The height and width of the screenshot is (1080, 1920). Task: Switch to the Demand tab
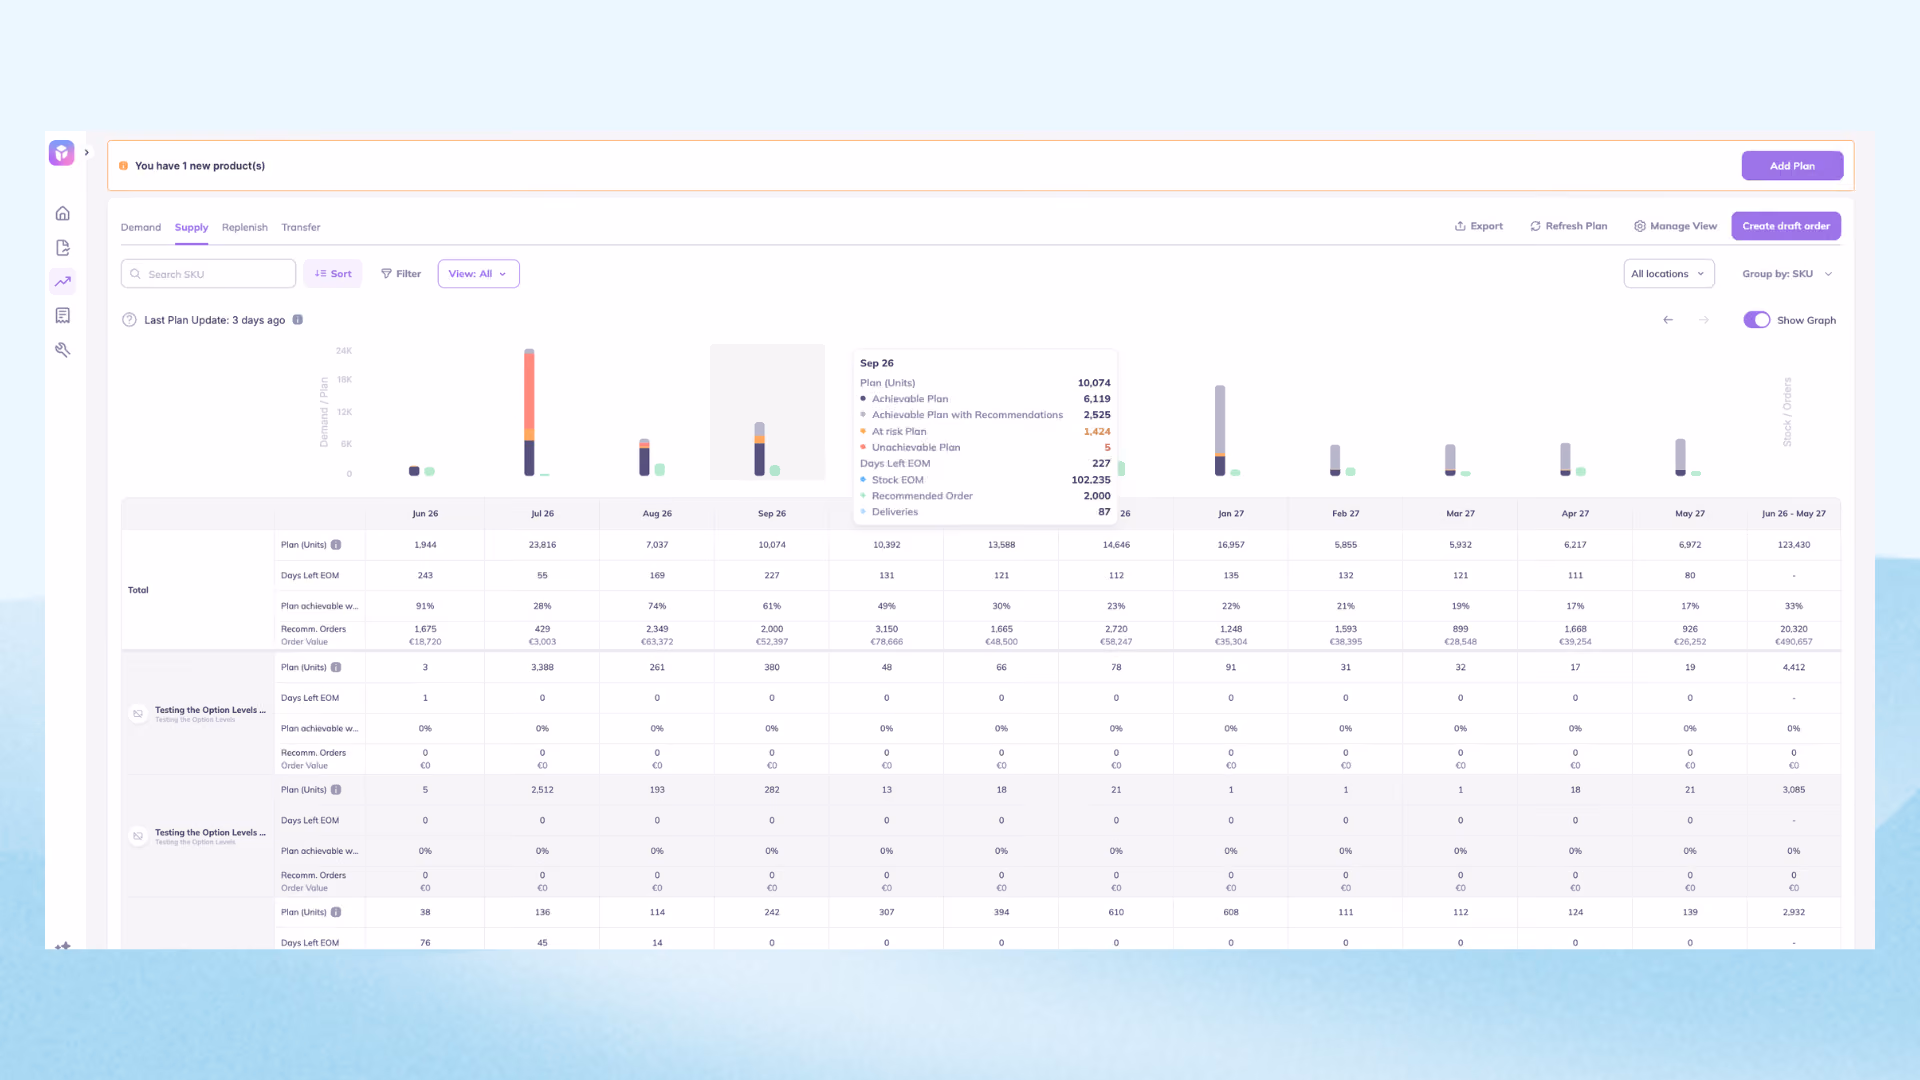coord(141,227)
